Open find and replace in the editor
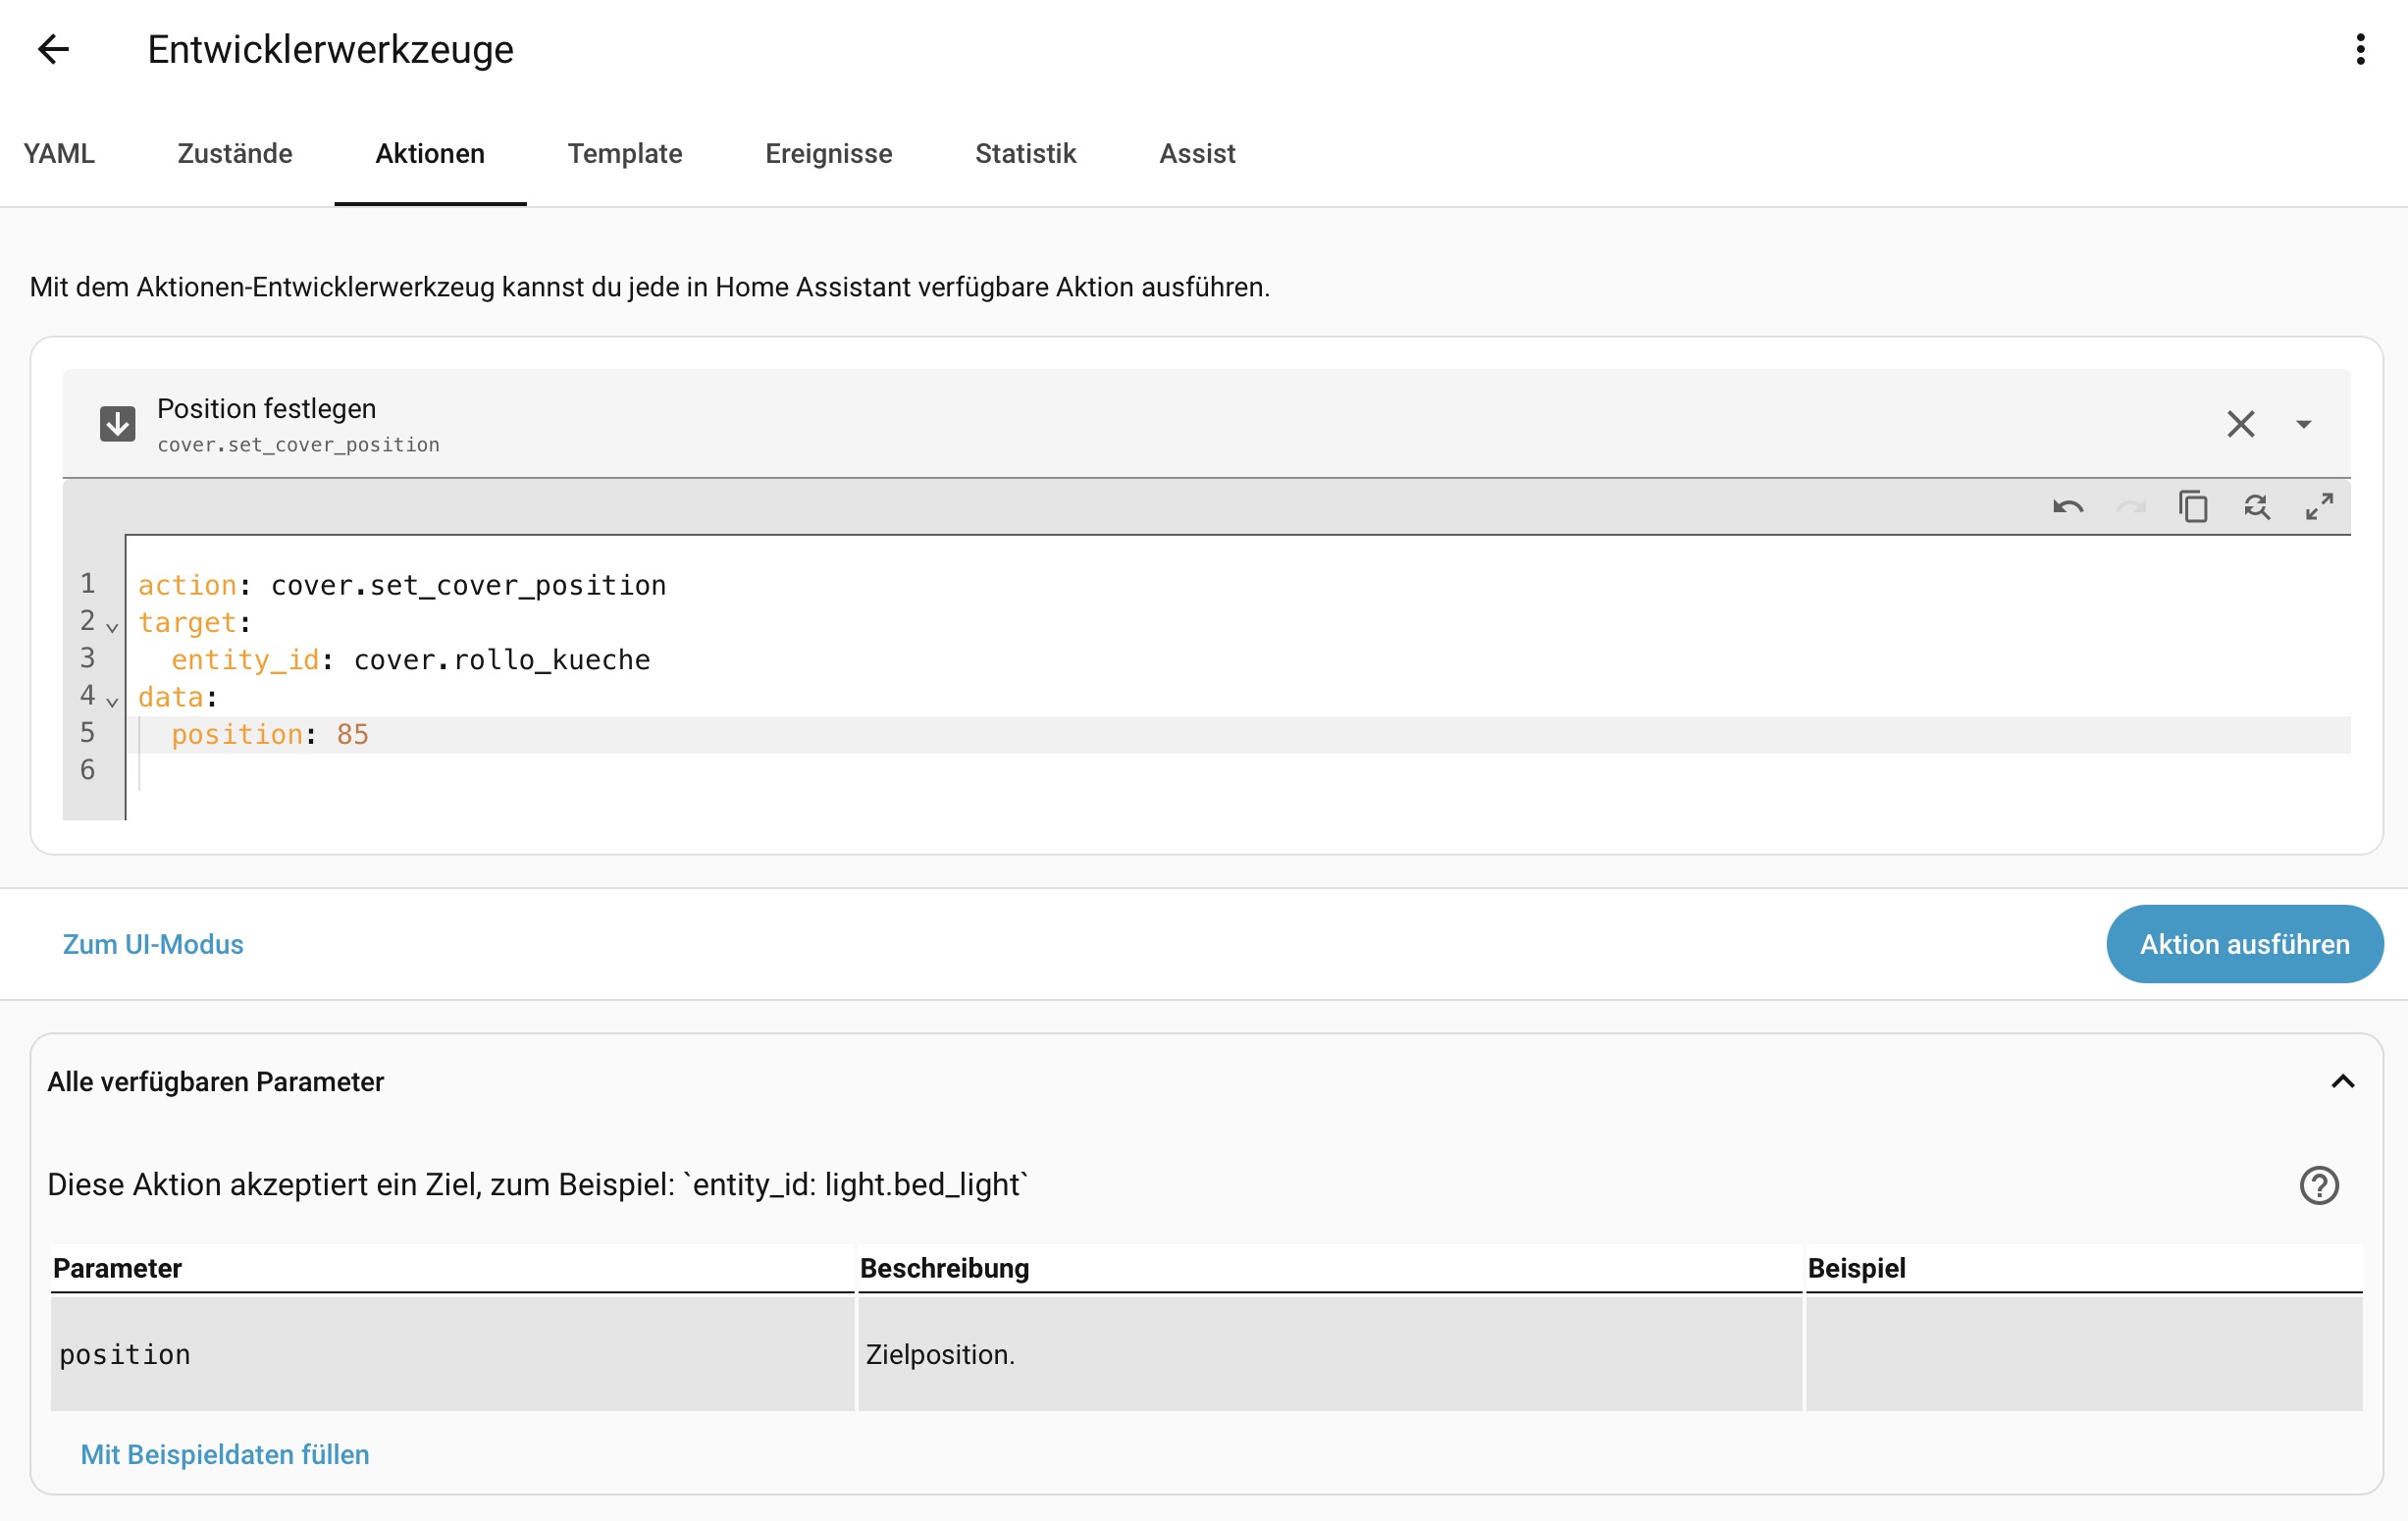 coord(2256,507)
